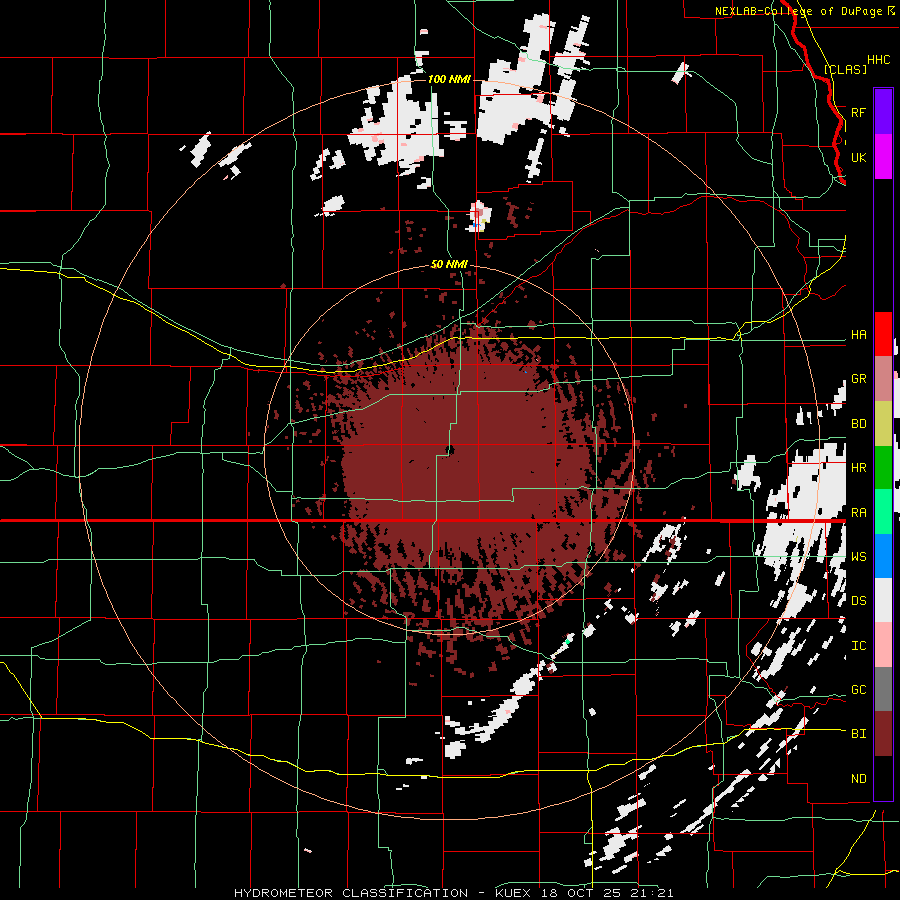This screenshot has height=900, width=900.
Task: Click the HA legend label
Action: tap(858, 334)
